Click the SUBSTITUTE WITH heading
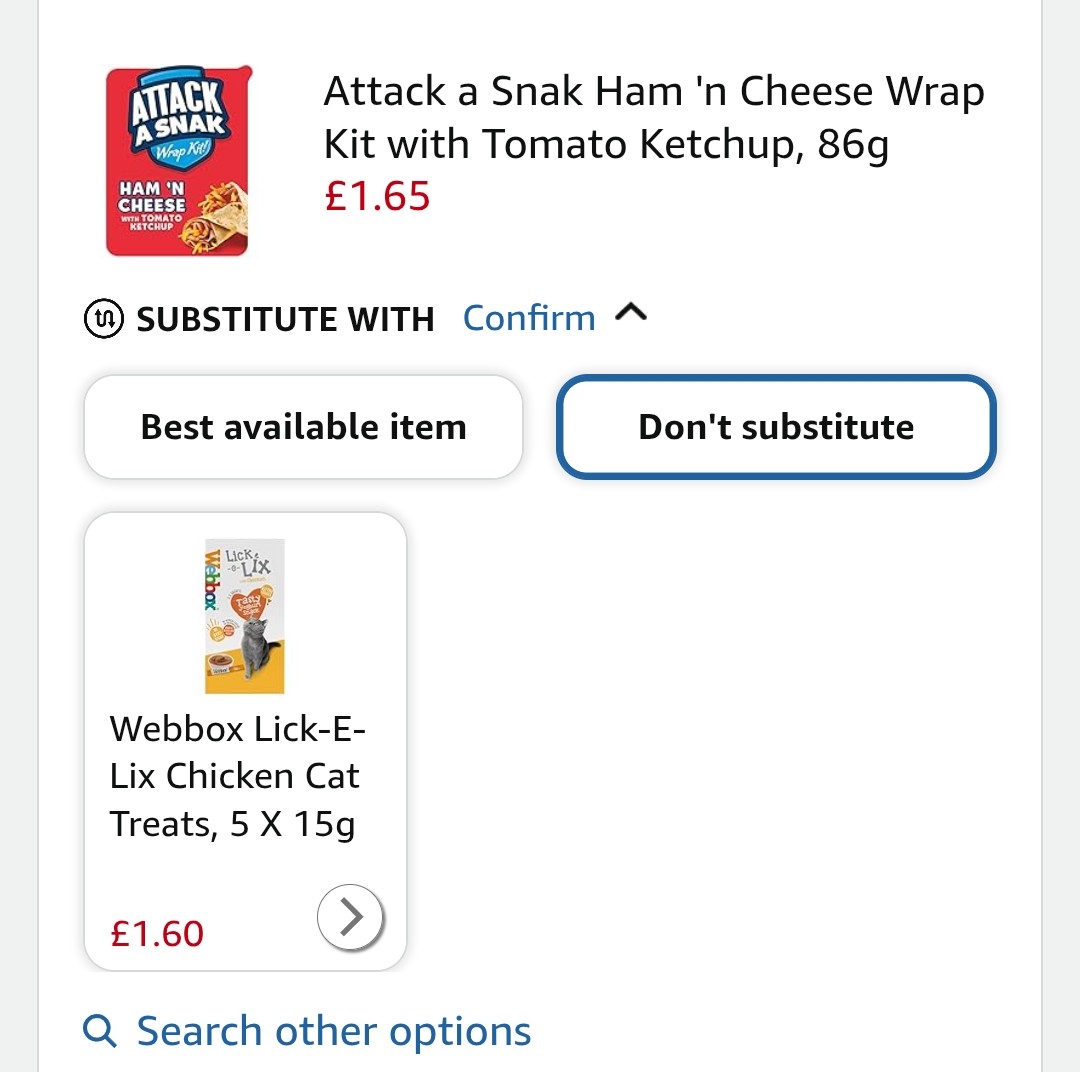The height and width of the screenshot is (1072, 1080). coord(285,320)
